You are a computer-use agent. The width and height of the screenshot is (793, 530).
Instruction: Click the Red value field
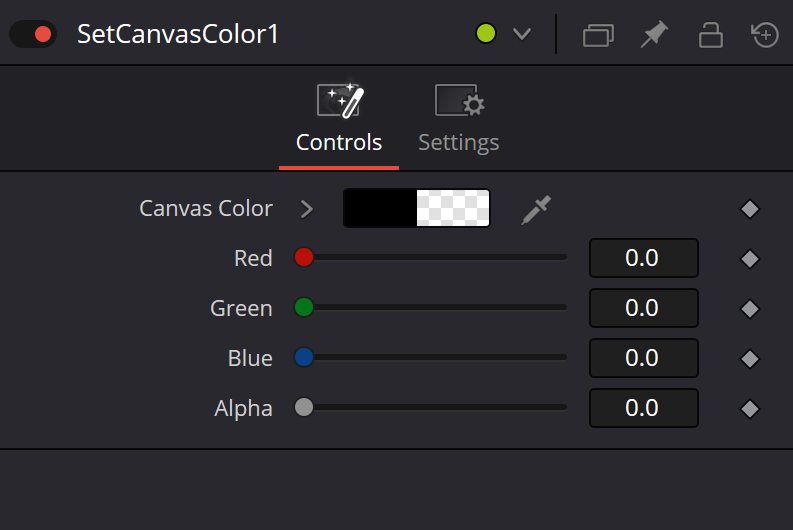tap(644, 258)
